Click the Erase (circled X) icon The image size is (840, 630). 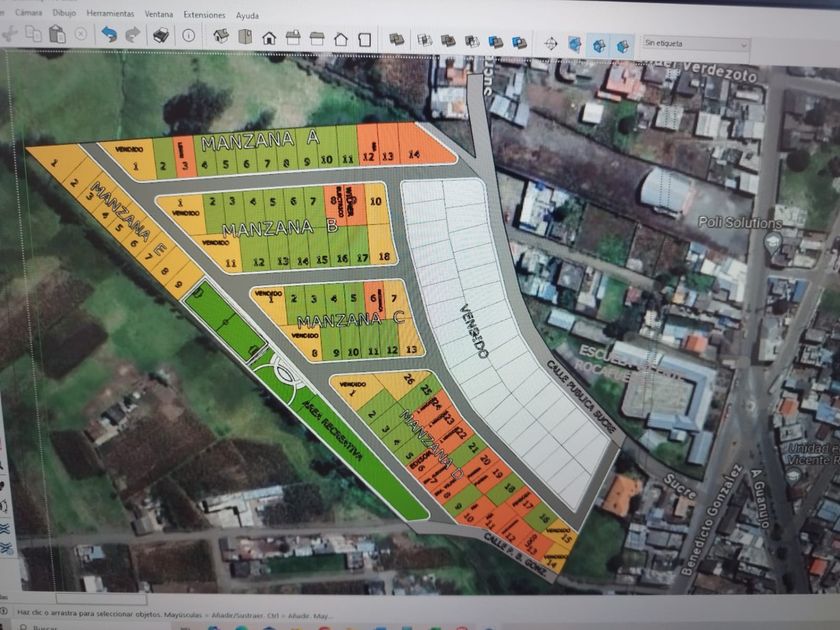tap(80, 34)
